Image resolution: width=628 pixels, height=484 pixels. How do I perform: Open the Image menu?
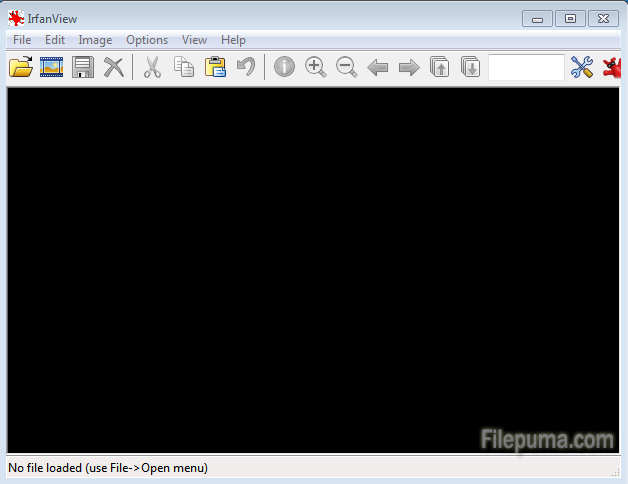tap(95, 40)
